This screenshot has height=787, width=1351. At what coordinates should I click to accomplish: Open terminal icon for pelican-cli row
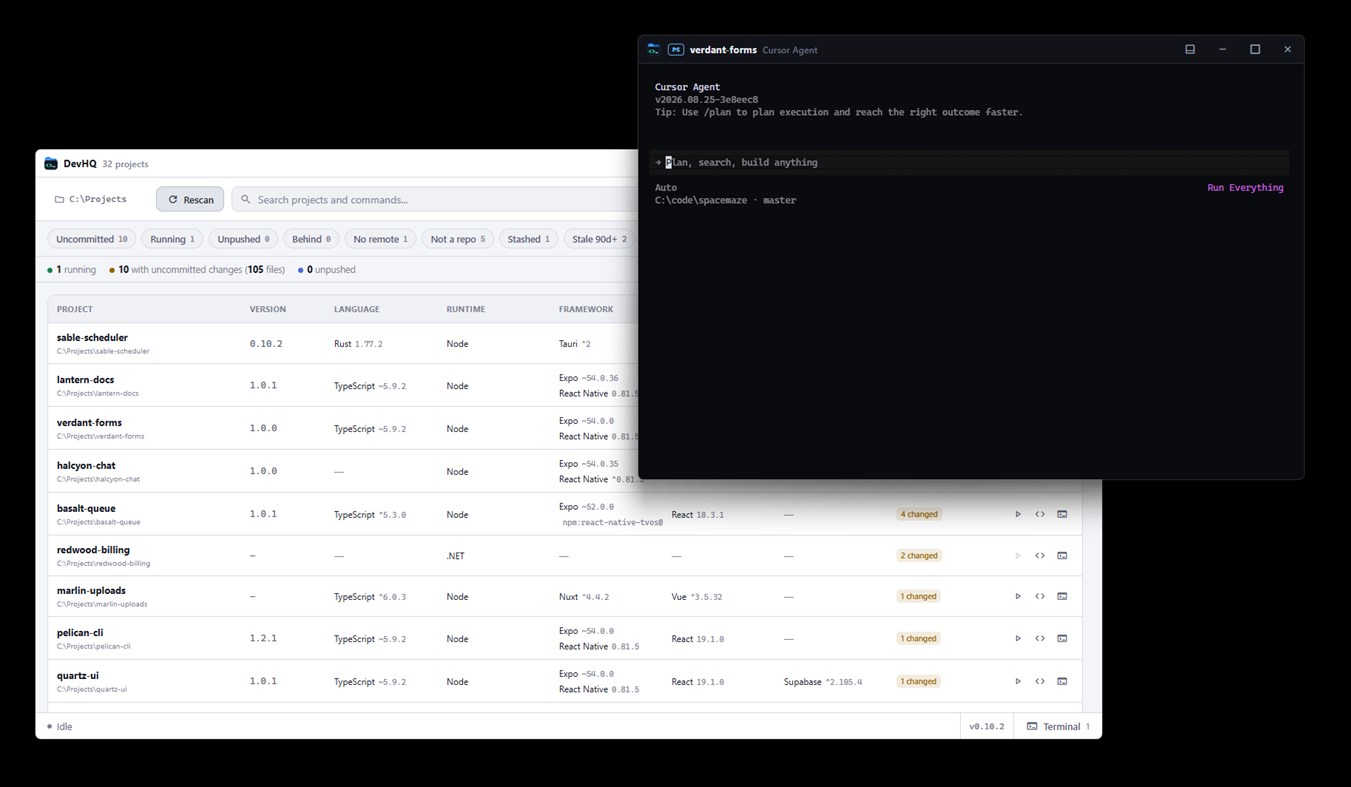(x=1062, y=638)
